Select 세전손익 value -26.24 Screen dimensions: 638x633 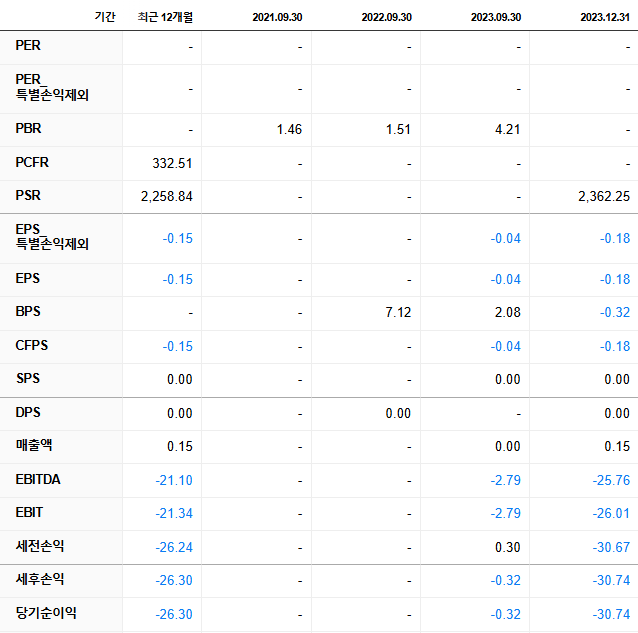pyautogui.click(x=174, y=547)
